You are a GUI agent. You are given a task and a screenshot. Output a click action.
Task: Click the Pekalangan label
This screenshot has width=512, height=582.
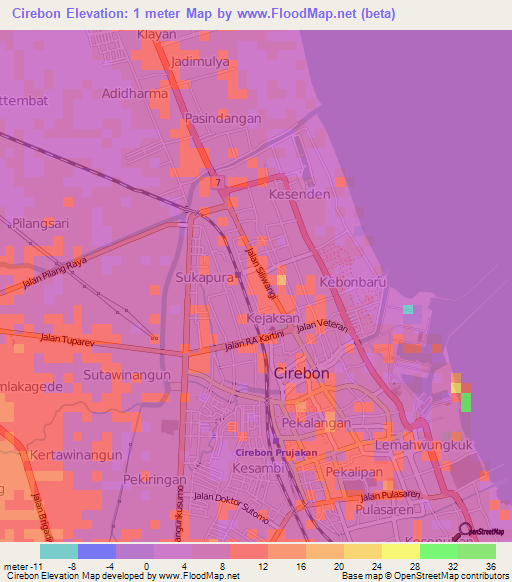[316, 423]
